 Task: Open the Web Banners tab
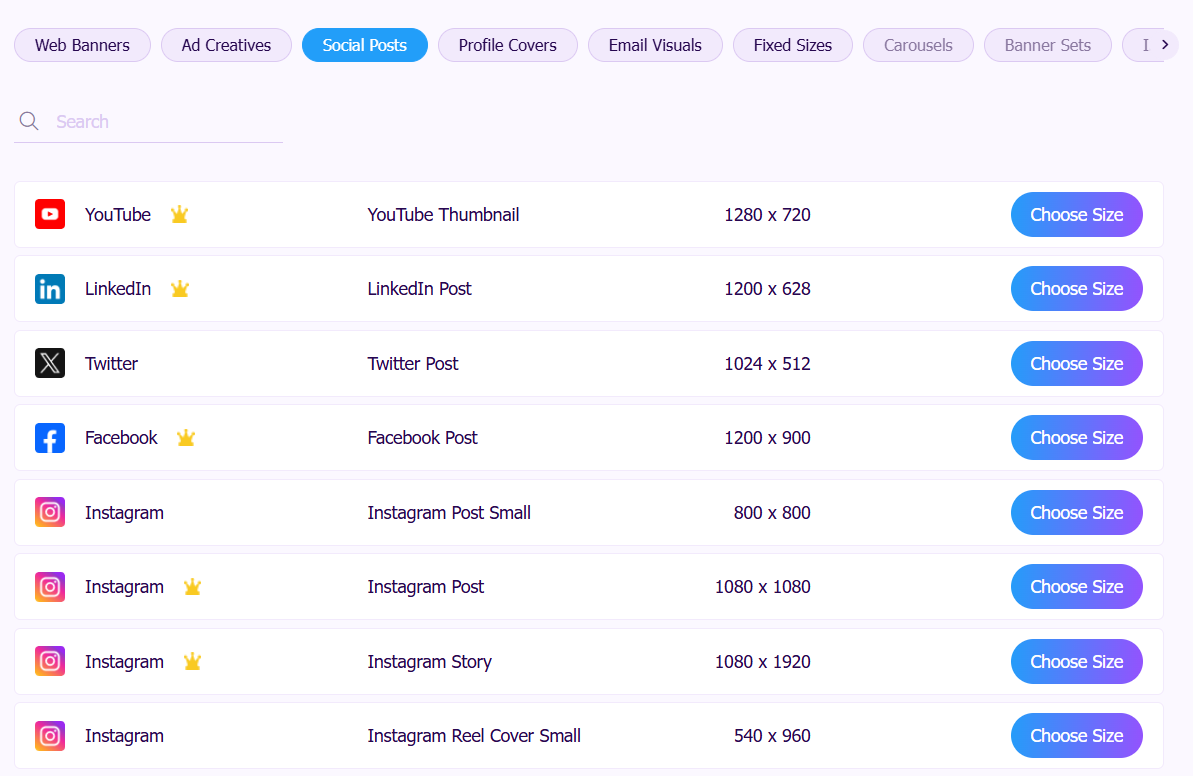tap(82, 45)
